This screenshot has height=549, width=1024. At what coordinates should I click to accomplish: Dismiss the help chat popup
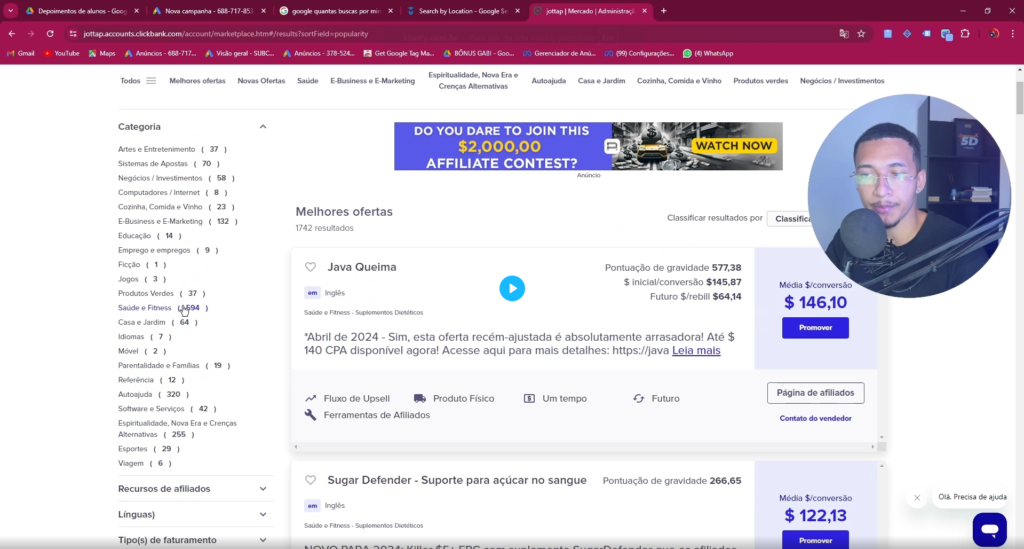(x=917, y=497)
